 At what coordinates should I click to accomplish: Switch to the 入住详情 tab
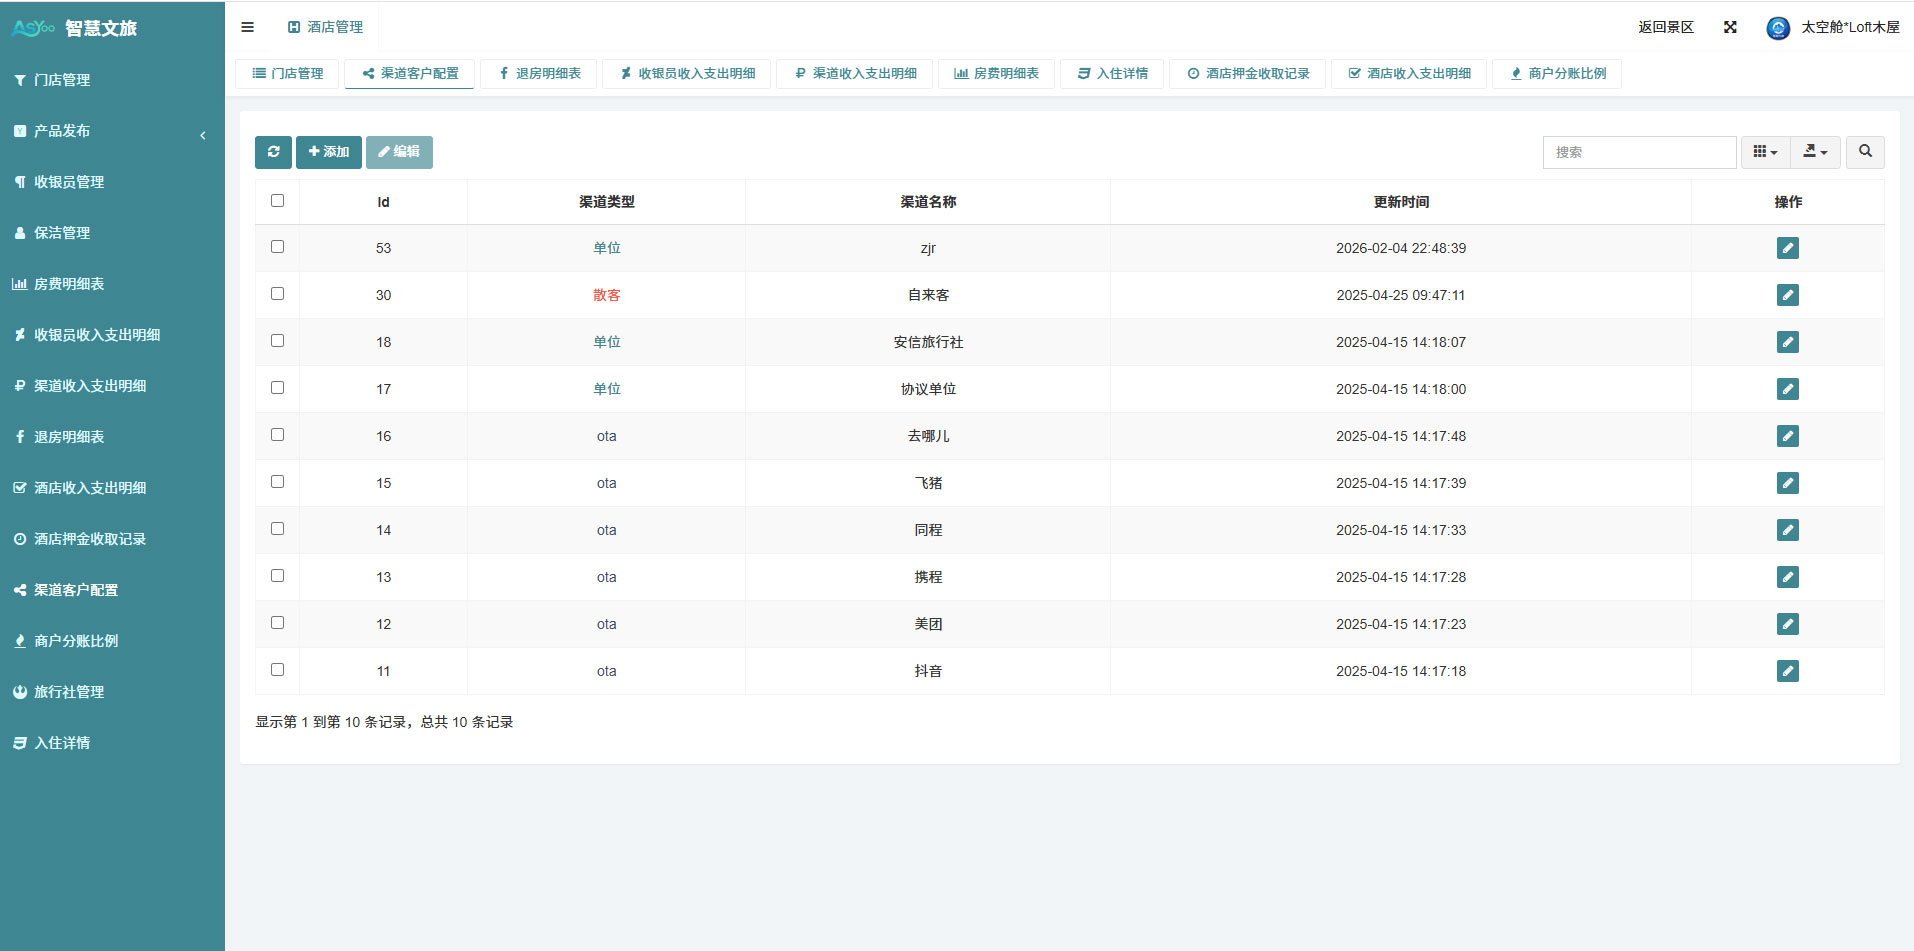1112,74
